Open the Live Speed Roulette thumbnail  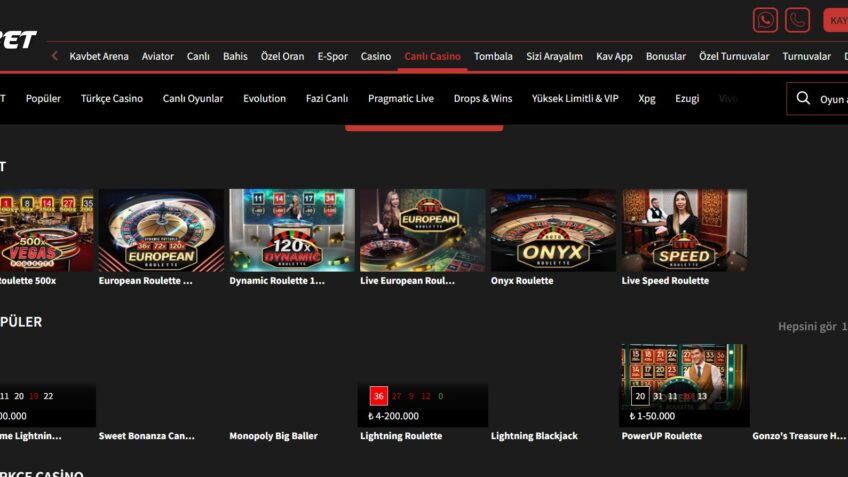683,230
